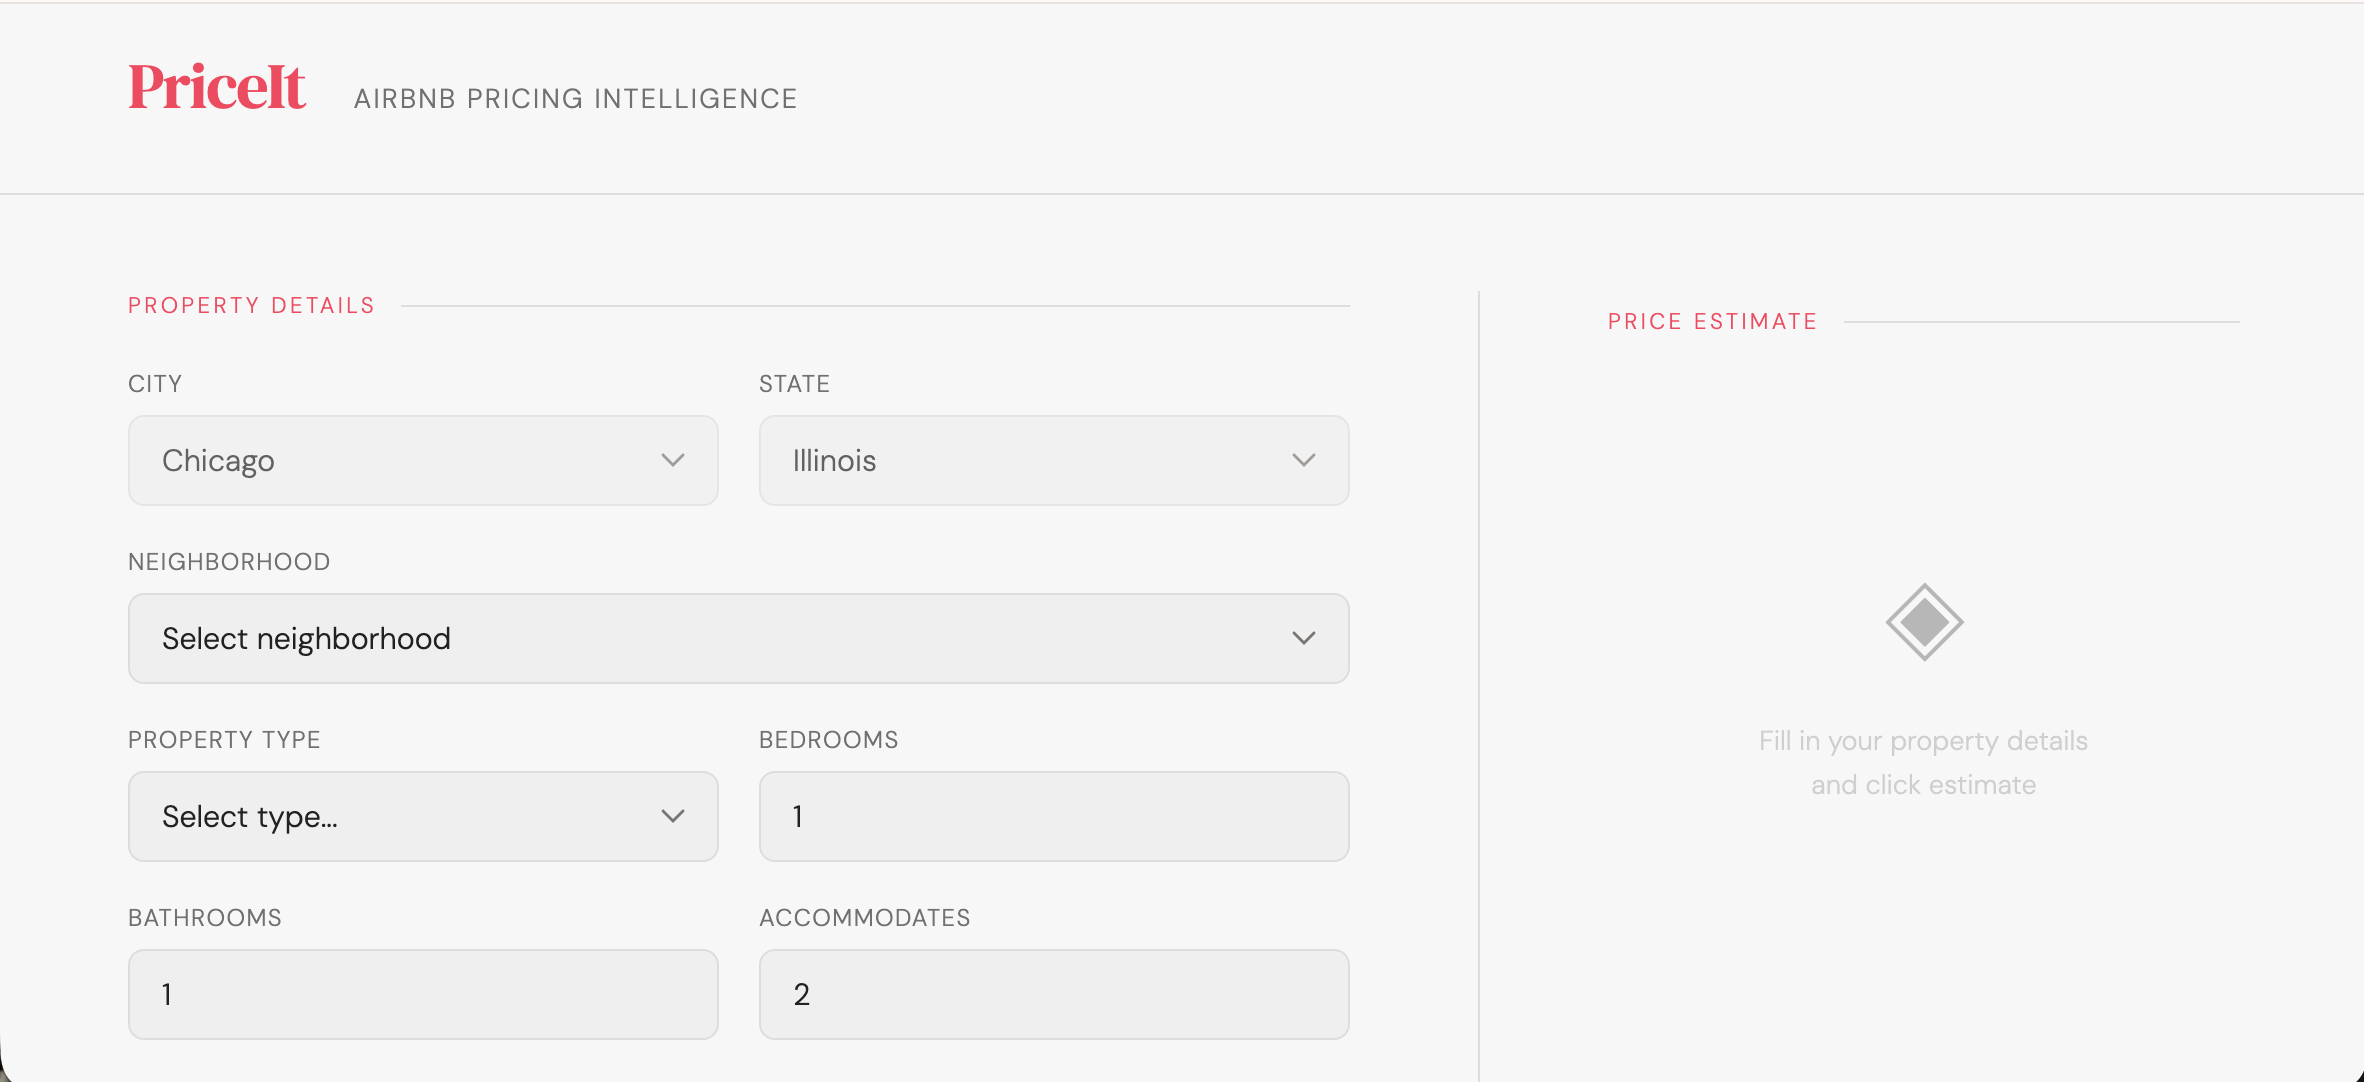Click the Property Details section heading
The width and height of the screenshot is (2364, 1082).
pyautogui.click(x=251, y=306)
